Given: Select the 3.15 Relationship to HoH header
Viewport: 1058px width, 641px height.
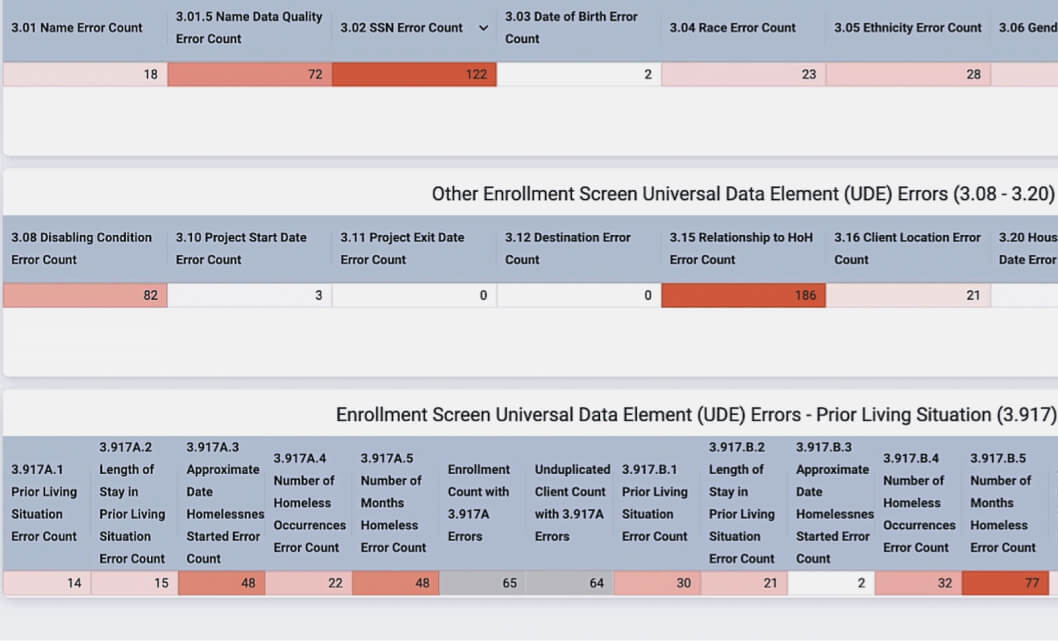Looking at the screenshot, I should point(739,248).
